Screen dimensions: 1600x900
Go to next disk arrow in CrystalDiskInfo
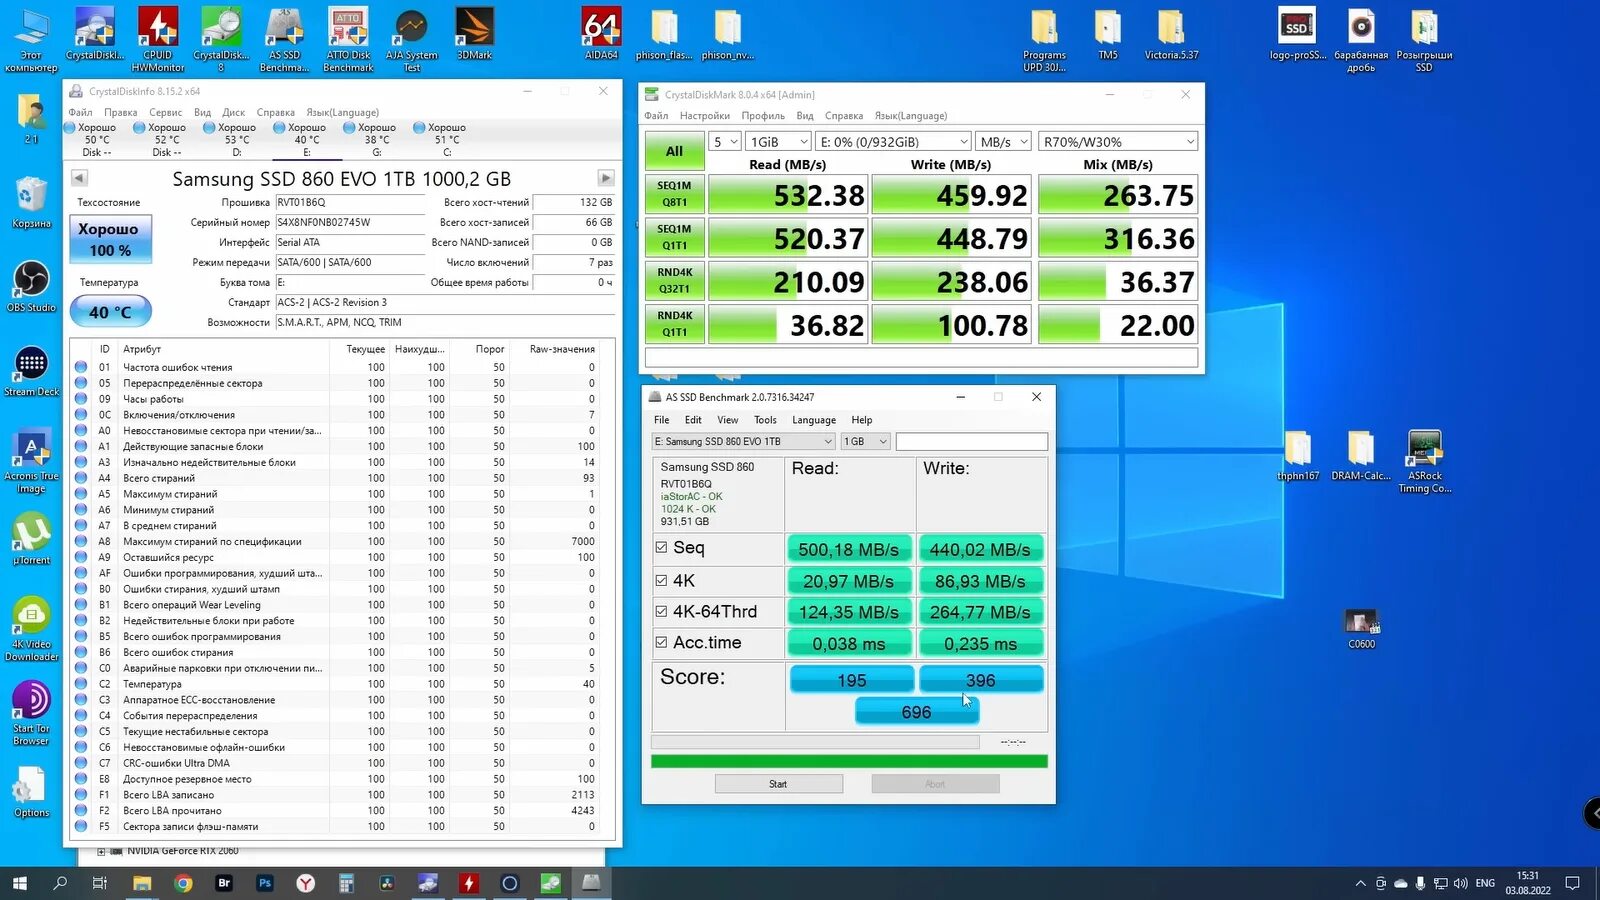pos(605,178)
